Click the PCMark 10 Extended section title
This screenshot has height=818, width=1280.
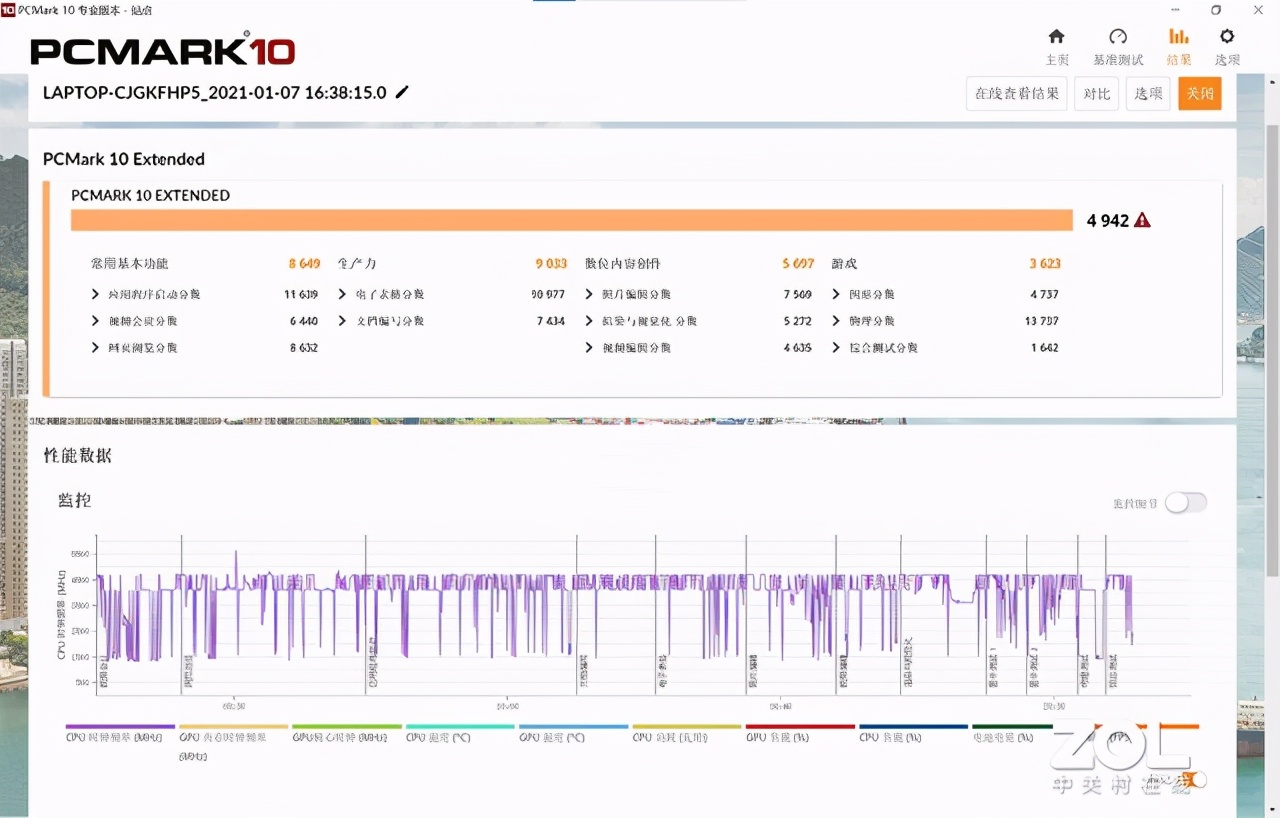coord(124,159)
